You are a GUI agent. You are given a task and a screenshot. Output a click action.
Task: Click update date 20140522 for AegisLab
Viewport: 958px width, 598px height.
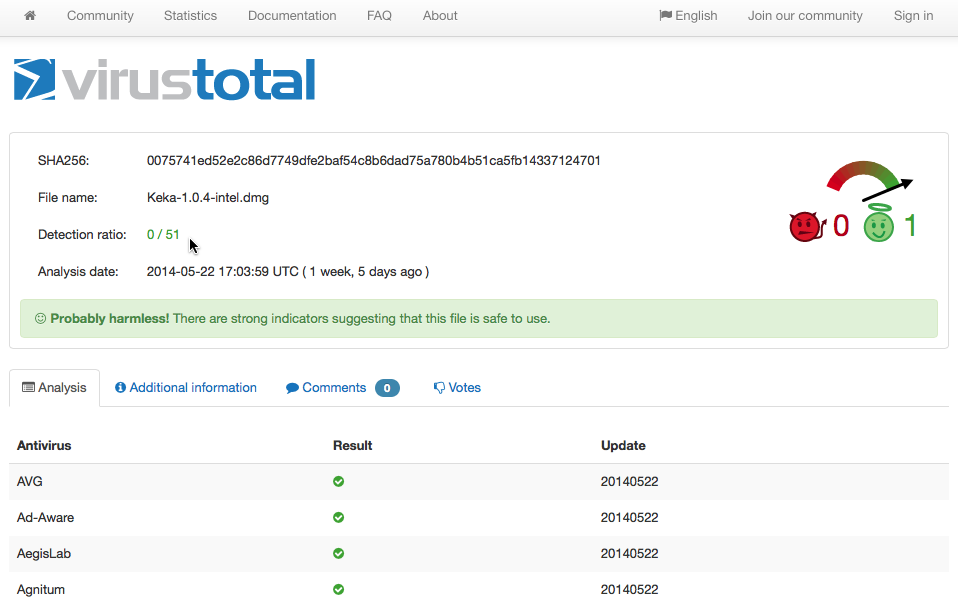629,554
